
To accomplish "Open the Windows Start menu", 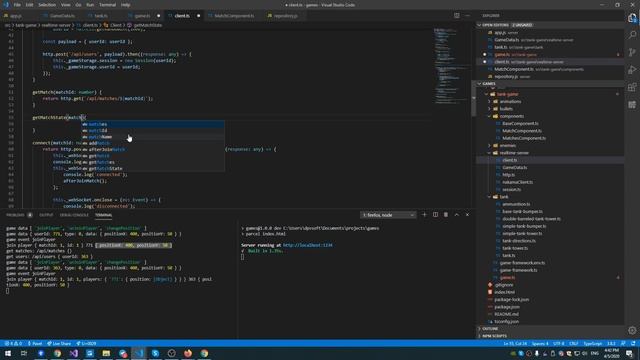I will pos(8,353).
